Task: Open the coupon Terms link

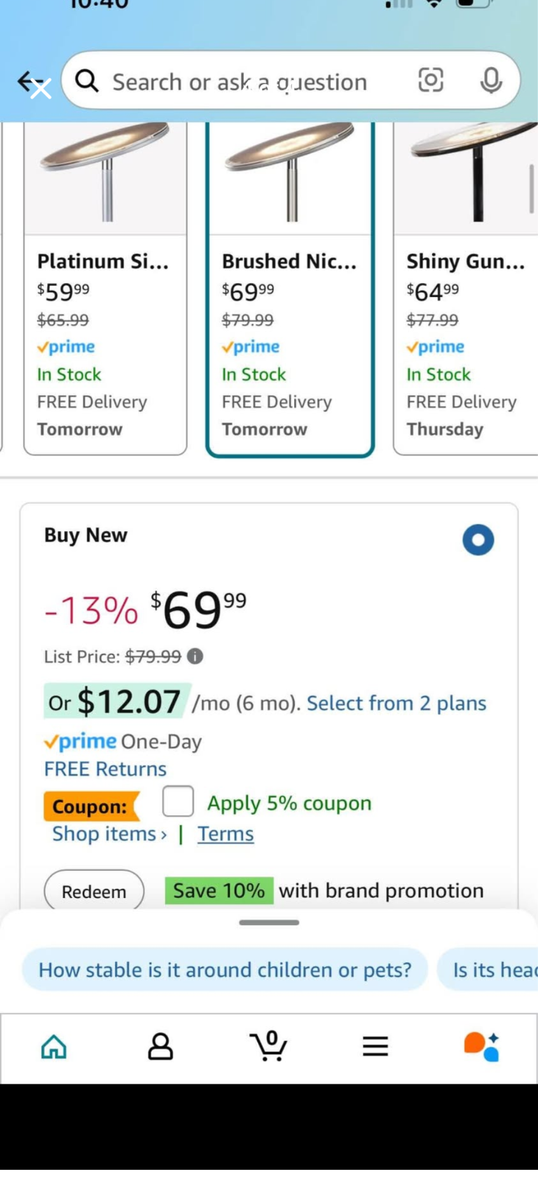Action: point(225,834)
